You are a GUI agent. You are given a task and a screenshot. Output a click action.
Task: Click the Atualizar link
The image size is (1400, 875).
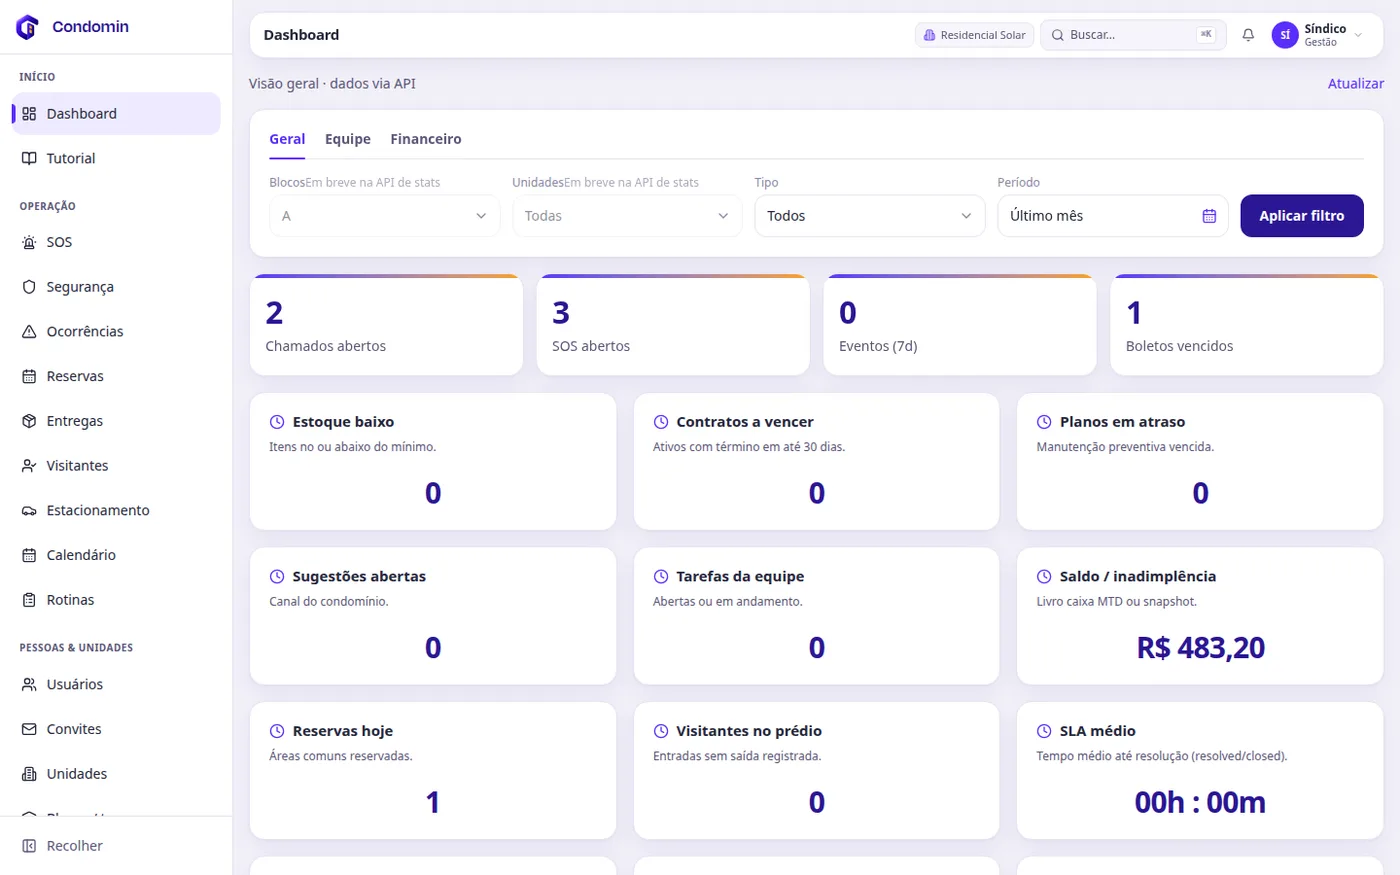tap(1356, 84)
